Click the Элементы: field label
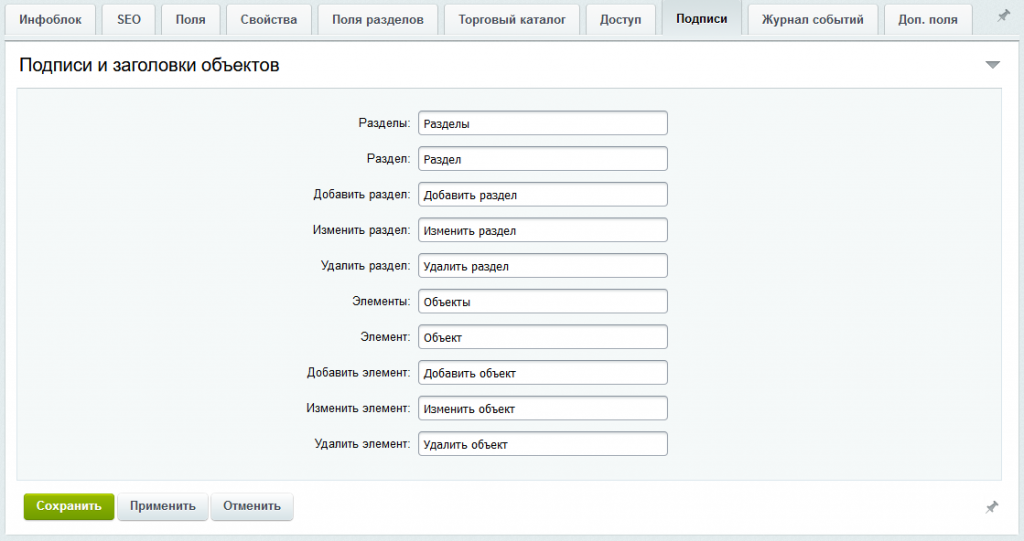1024x541 pixels. point(381,301)
